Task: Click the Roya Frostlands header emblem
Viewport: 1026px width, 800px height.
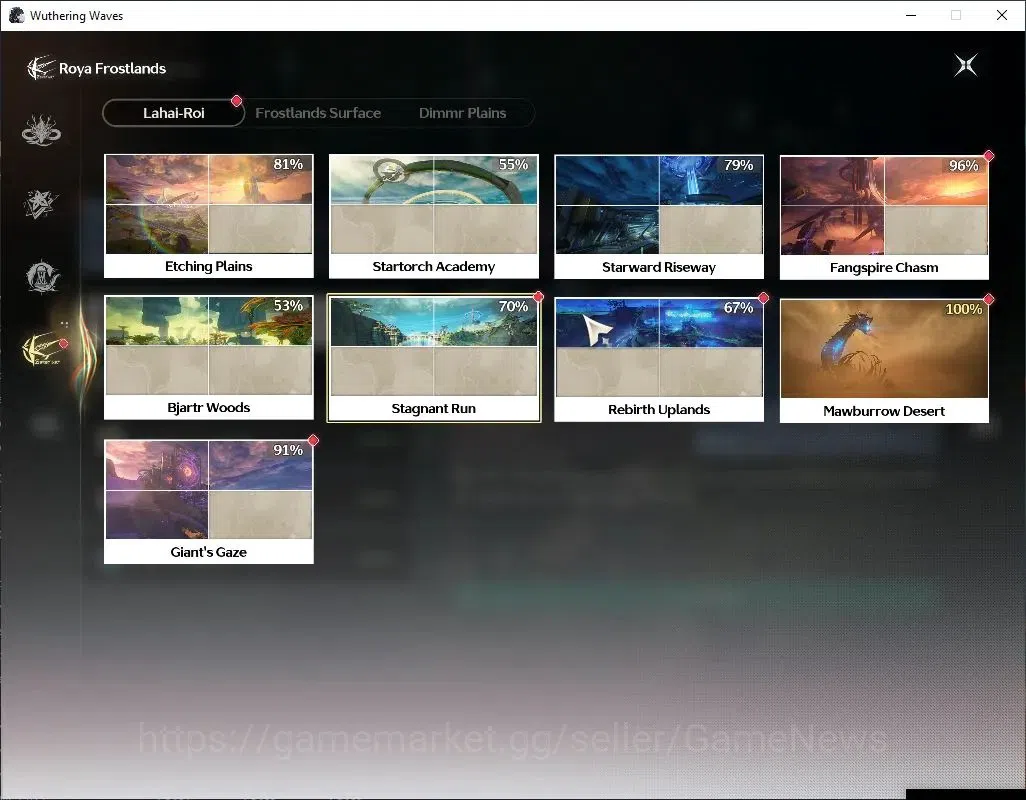Action: 41,68
